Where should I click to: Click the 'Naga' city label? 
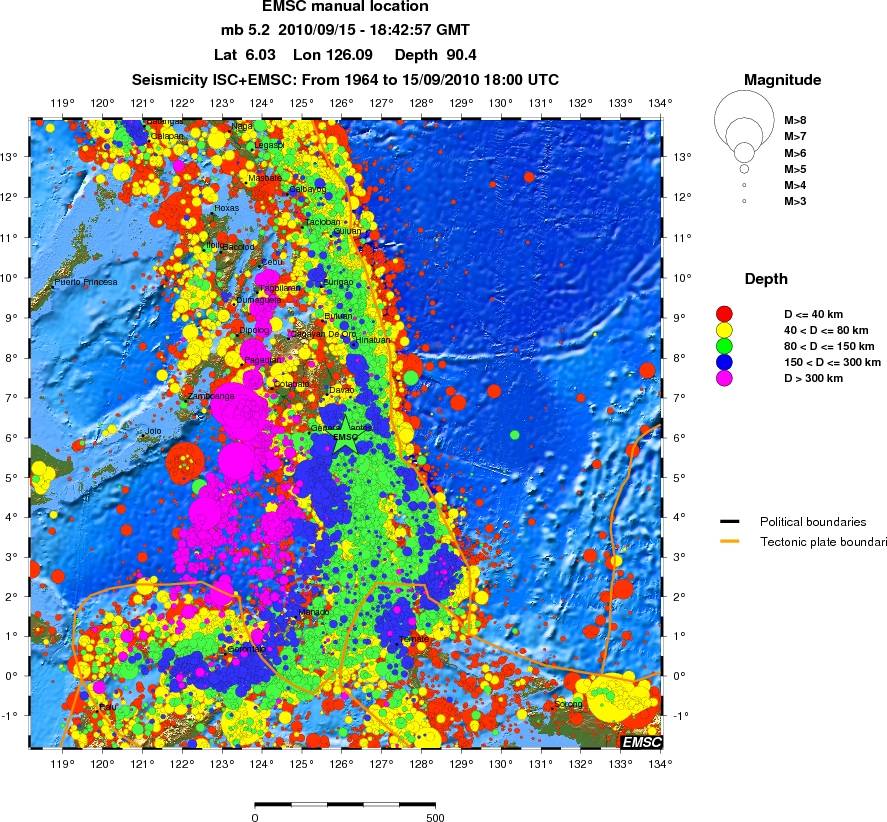point(242,126)
